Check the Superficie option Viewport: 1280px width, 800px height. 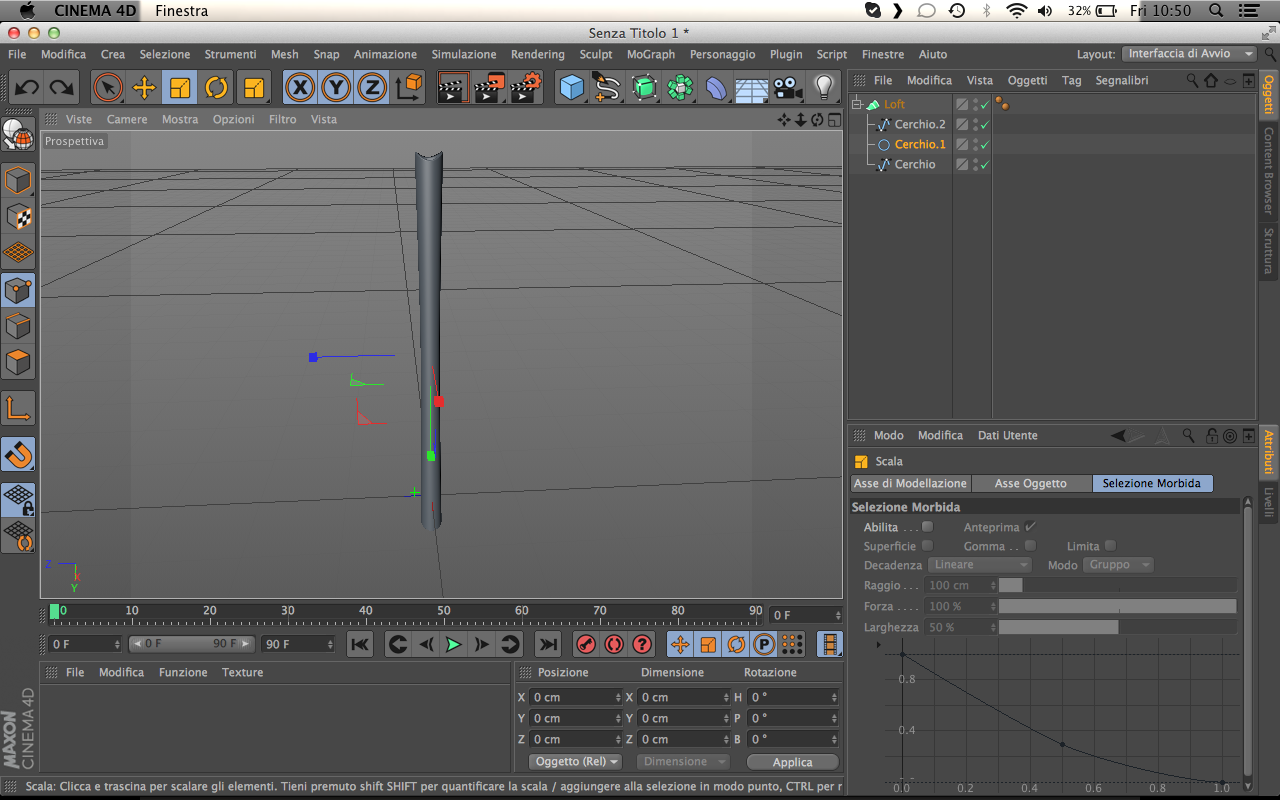point(927,546)
